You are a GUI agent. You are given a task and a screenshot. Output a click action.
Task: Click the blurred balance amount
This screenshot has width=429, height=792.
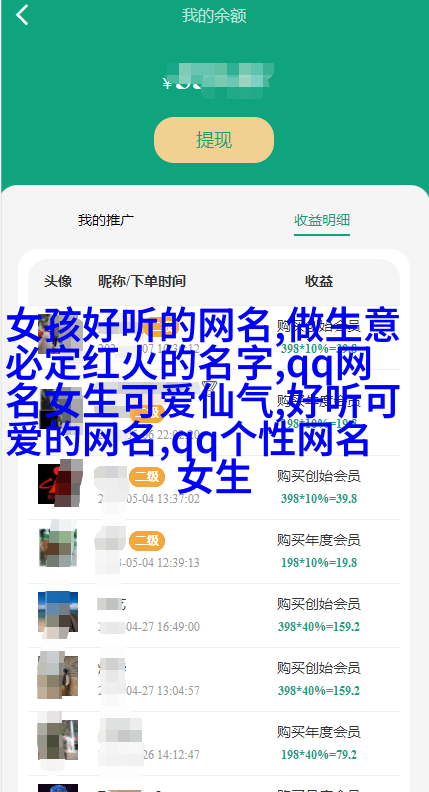pos(219,80)
